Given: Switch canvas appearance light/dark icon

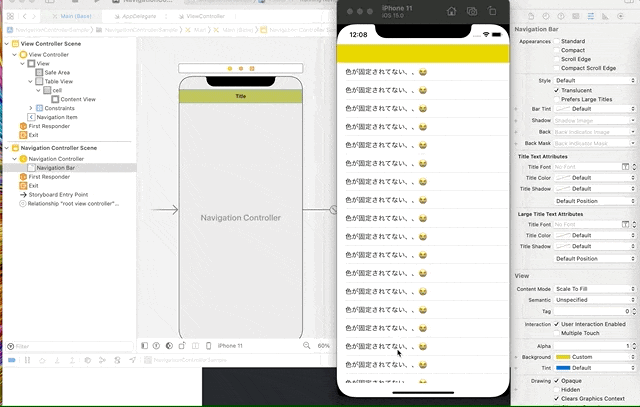Looking at the screenshot, I should pos(169,346).
